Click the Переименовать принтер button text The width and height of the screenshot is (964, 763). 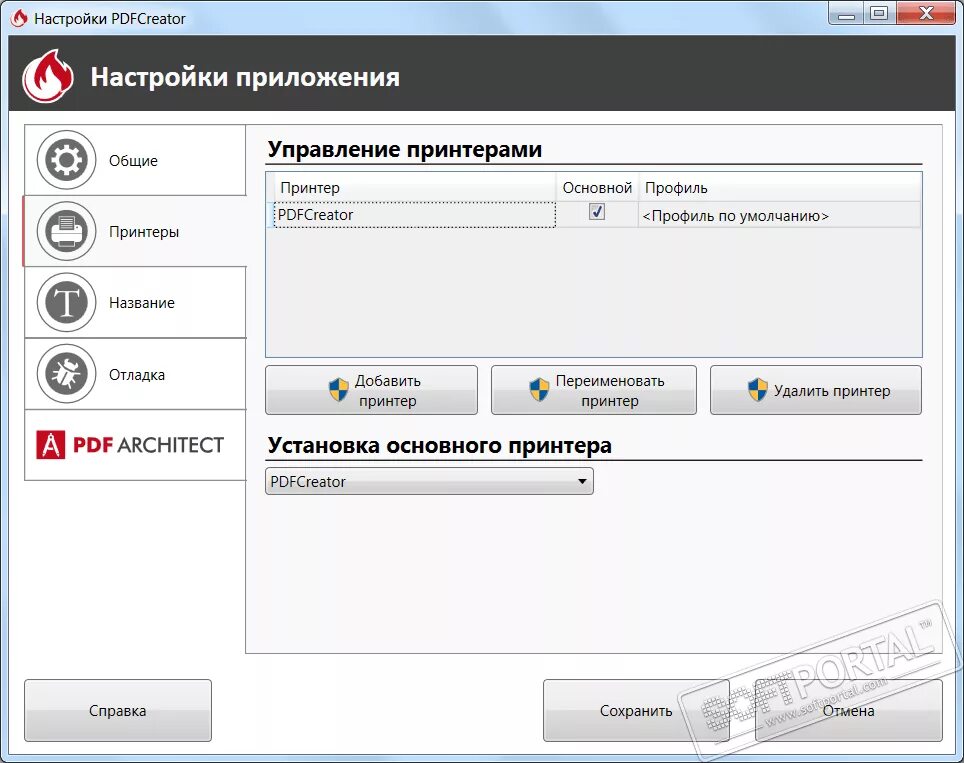pos(610,390)
